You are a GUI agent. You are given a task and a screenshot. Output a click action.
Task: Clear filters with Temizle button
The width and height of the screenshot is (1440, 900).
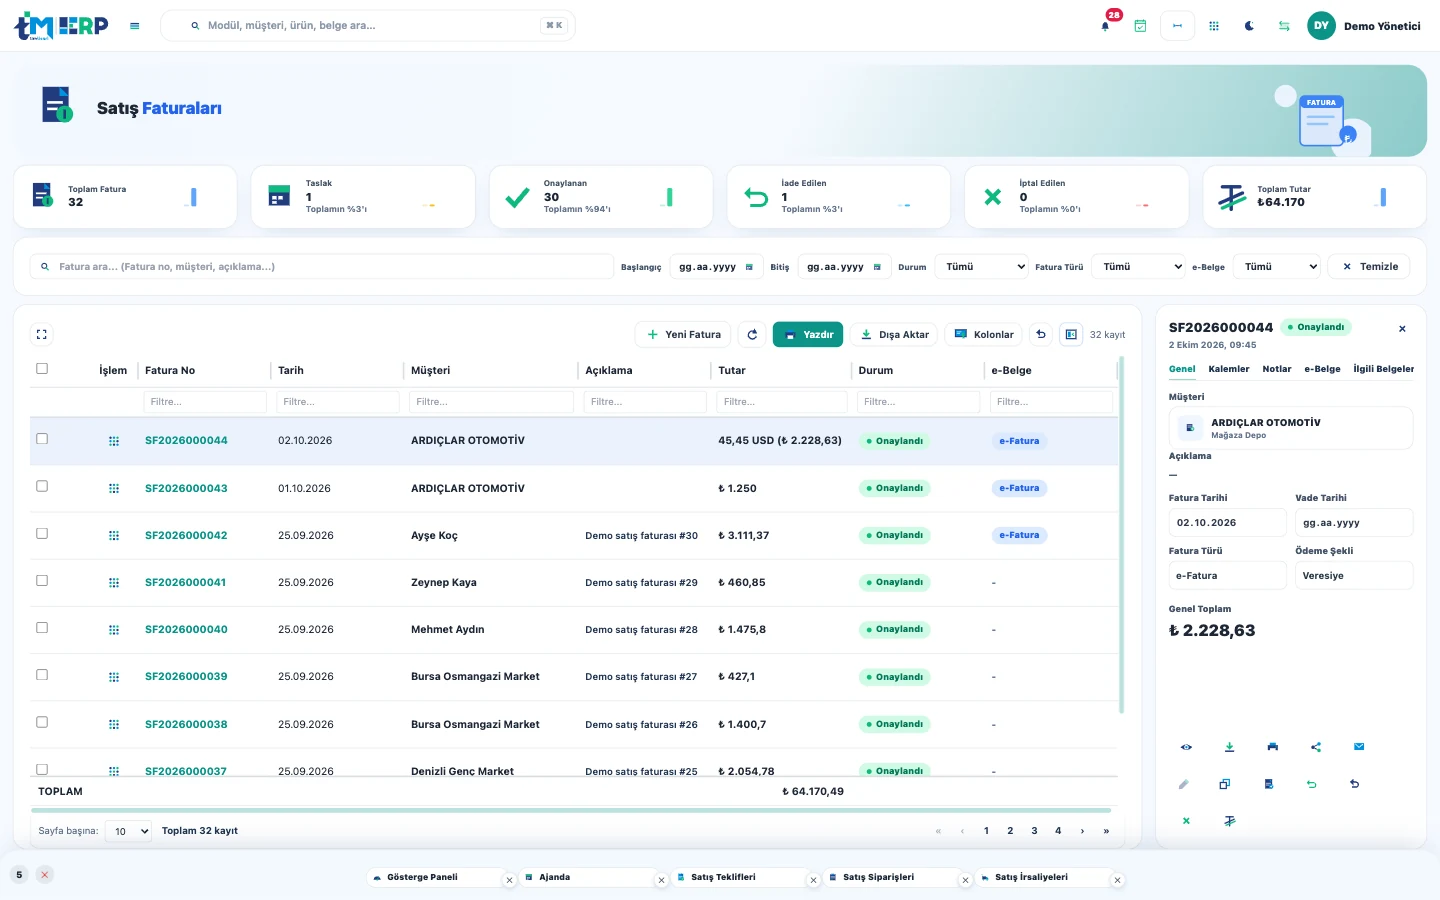coord(1369,267)
